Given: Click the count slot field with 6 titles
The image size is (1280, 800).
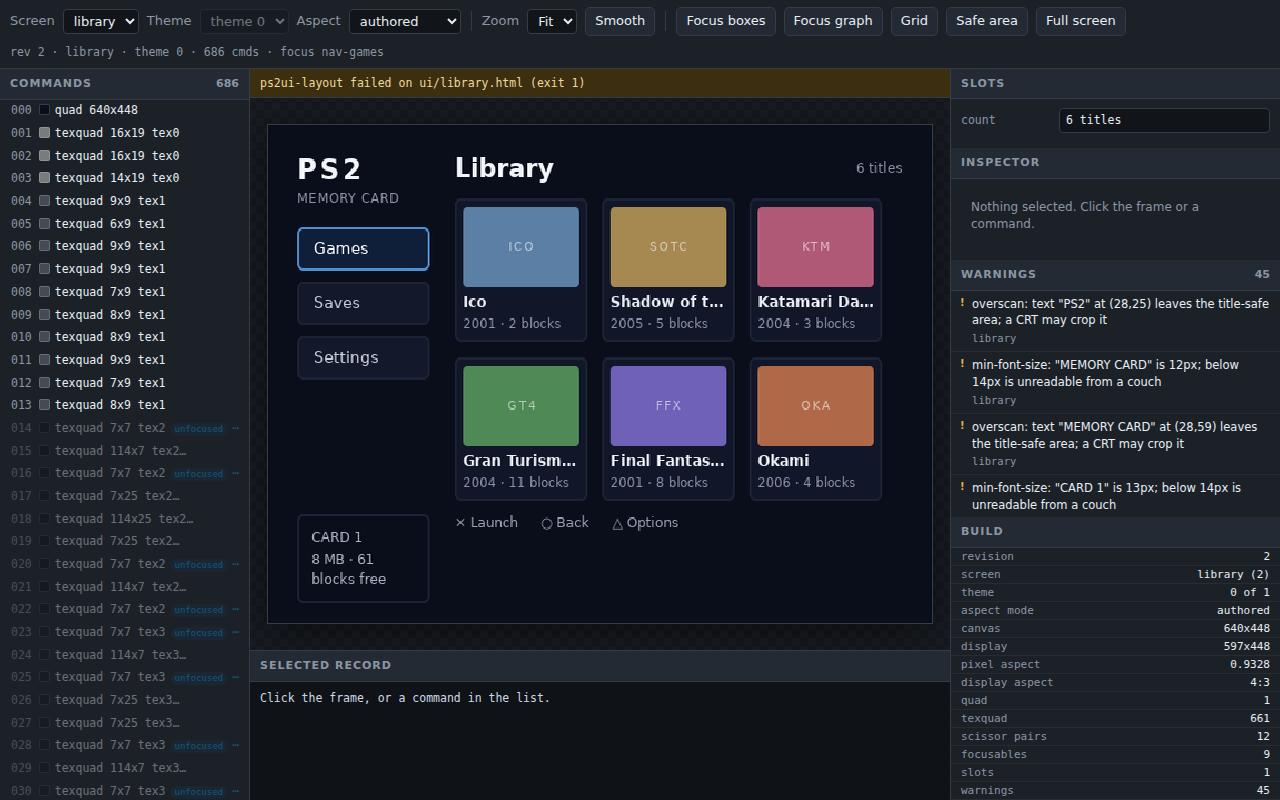Looking at the screenshot, I should click(1164, 120).
